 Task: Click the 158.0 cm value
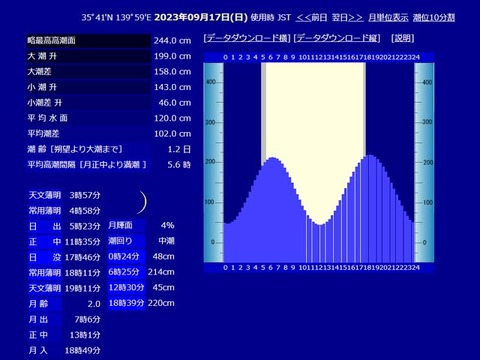click(x=172, y=72)
